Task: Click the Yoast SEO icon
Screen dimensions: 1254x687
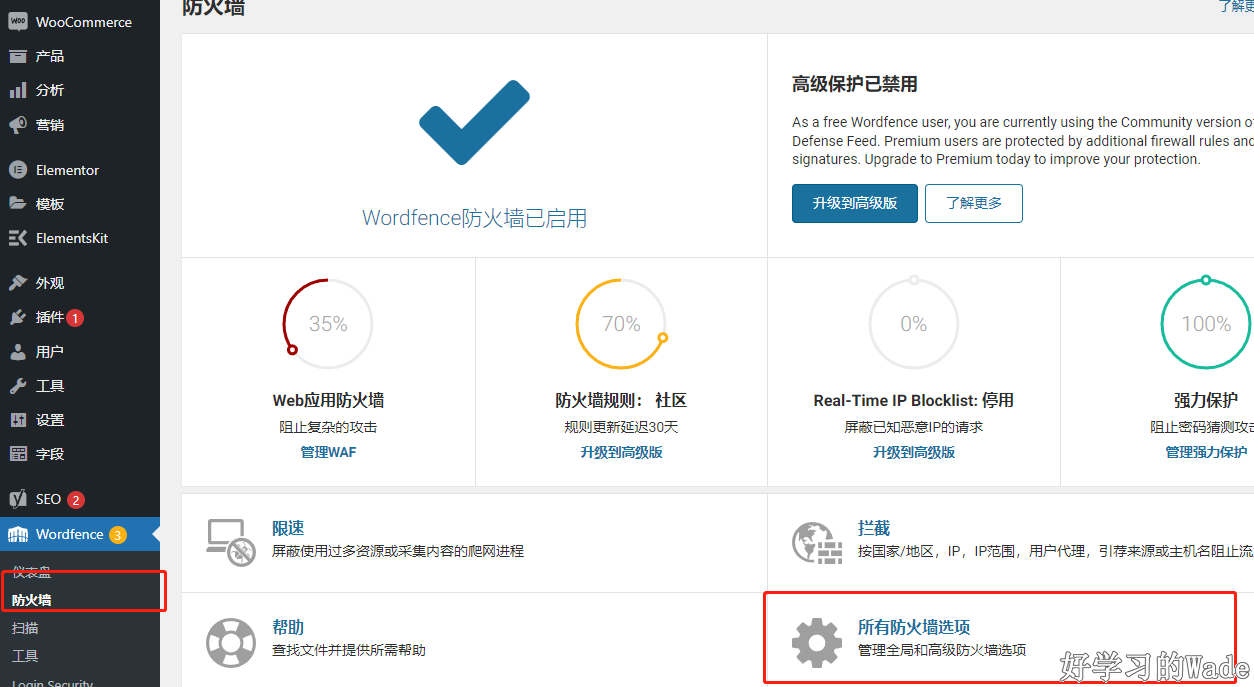Action: point(18,499)
